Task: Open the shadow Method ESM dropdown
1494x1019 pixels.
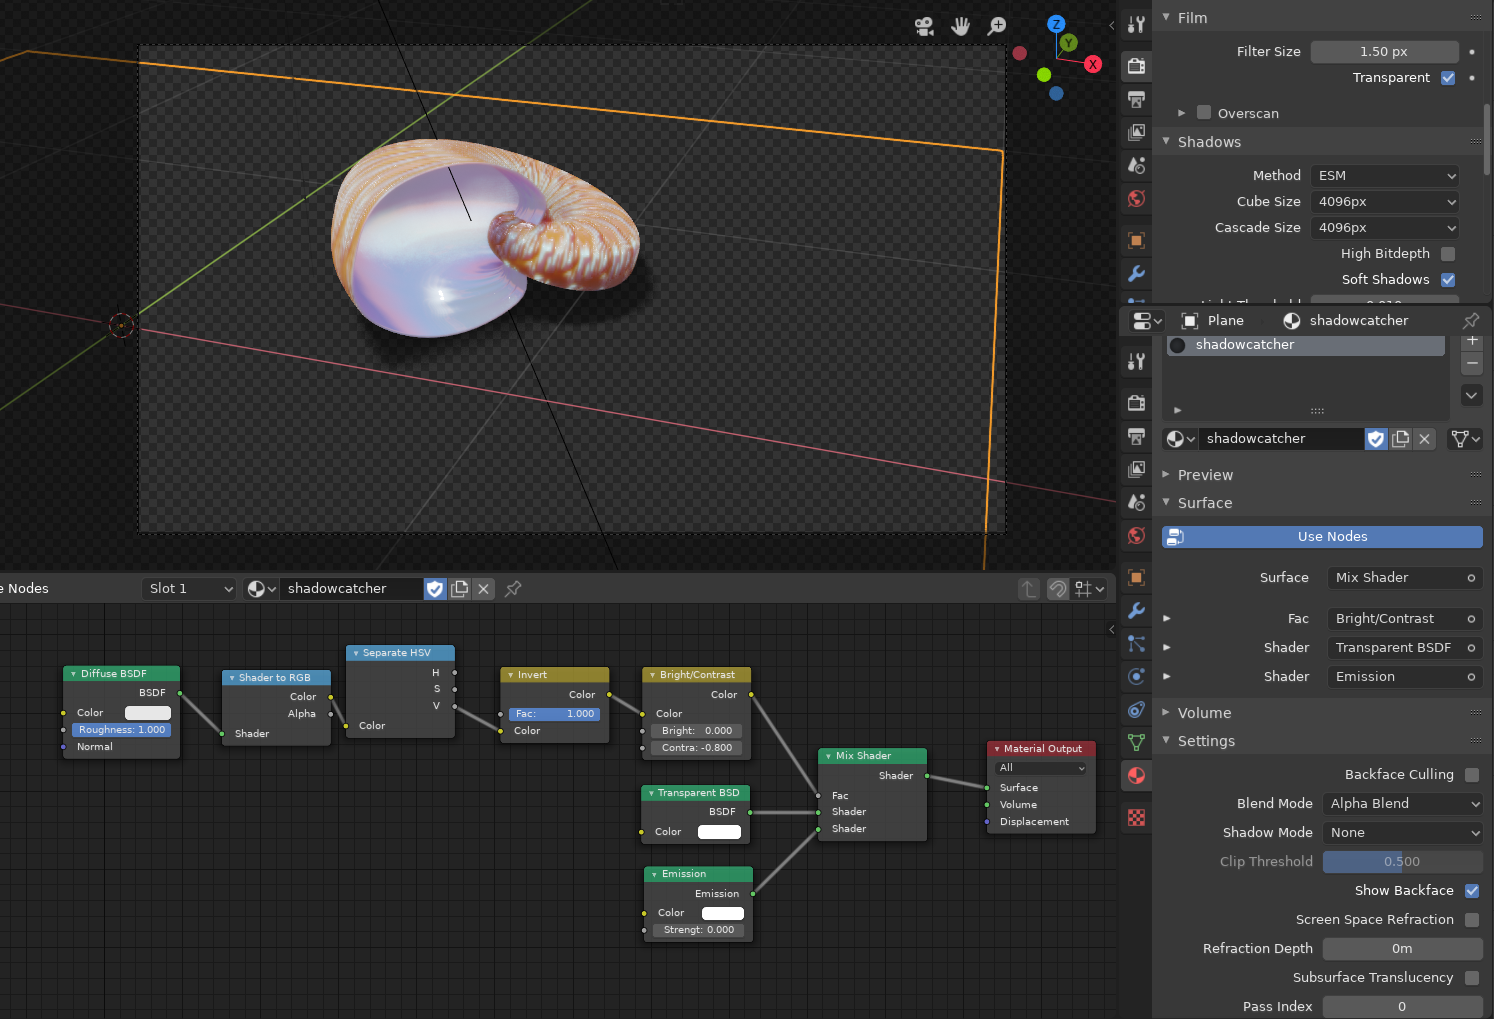Action: pyautogui.click(x=1385, y=176)
